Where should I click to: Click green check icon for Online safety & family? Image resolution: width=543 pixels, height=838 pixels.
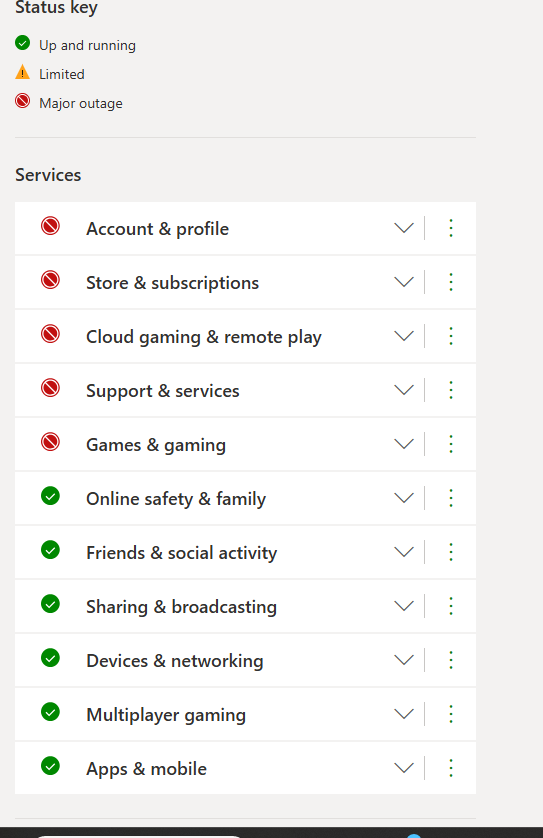coord(50,496)
